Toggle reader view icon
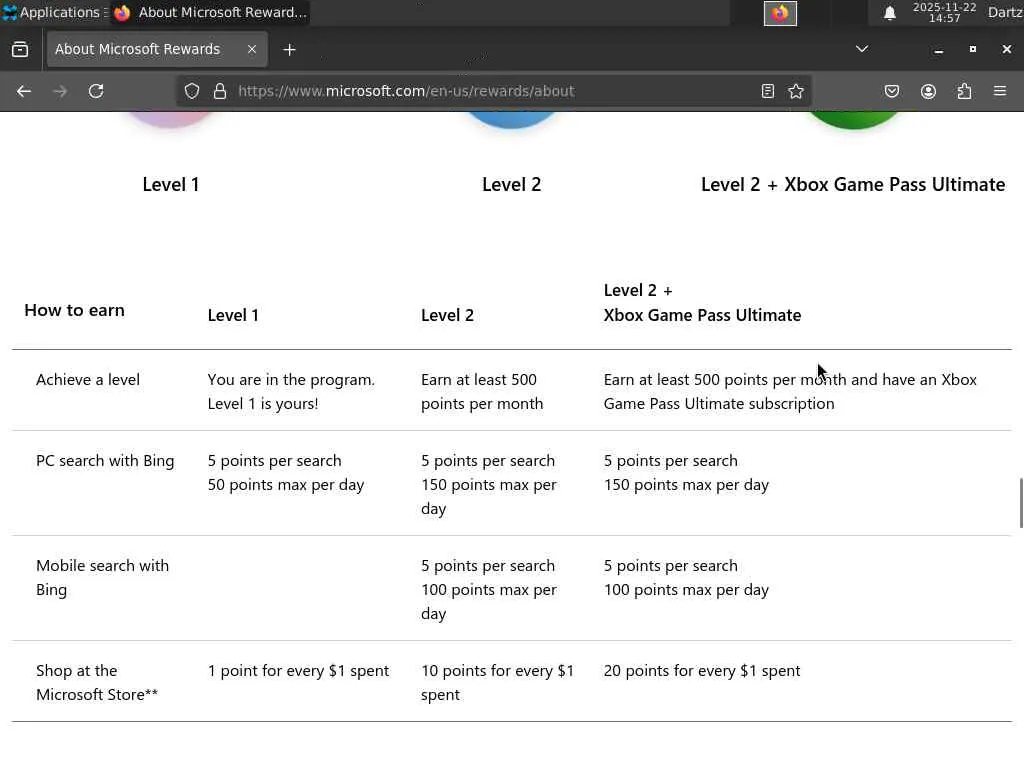1024x768 pixels. click(768, 91)
